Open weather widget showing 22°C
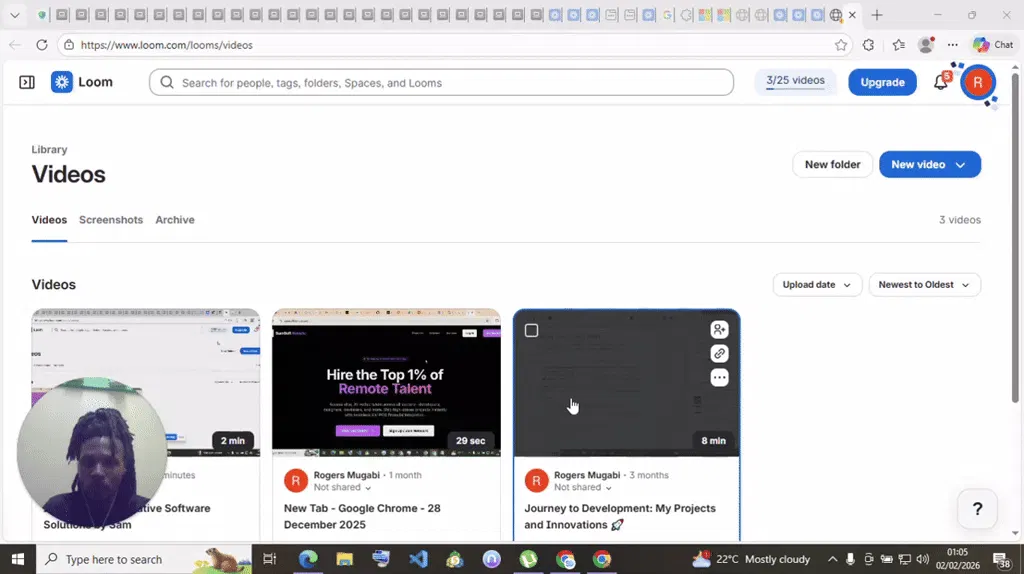Viewport: 1024px width, 574px height. (751, 559)
